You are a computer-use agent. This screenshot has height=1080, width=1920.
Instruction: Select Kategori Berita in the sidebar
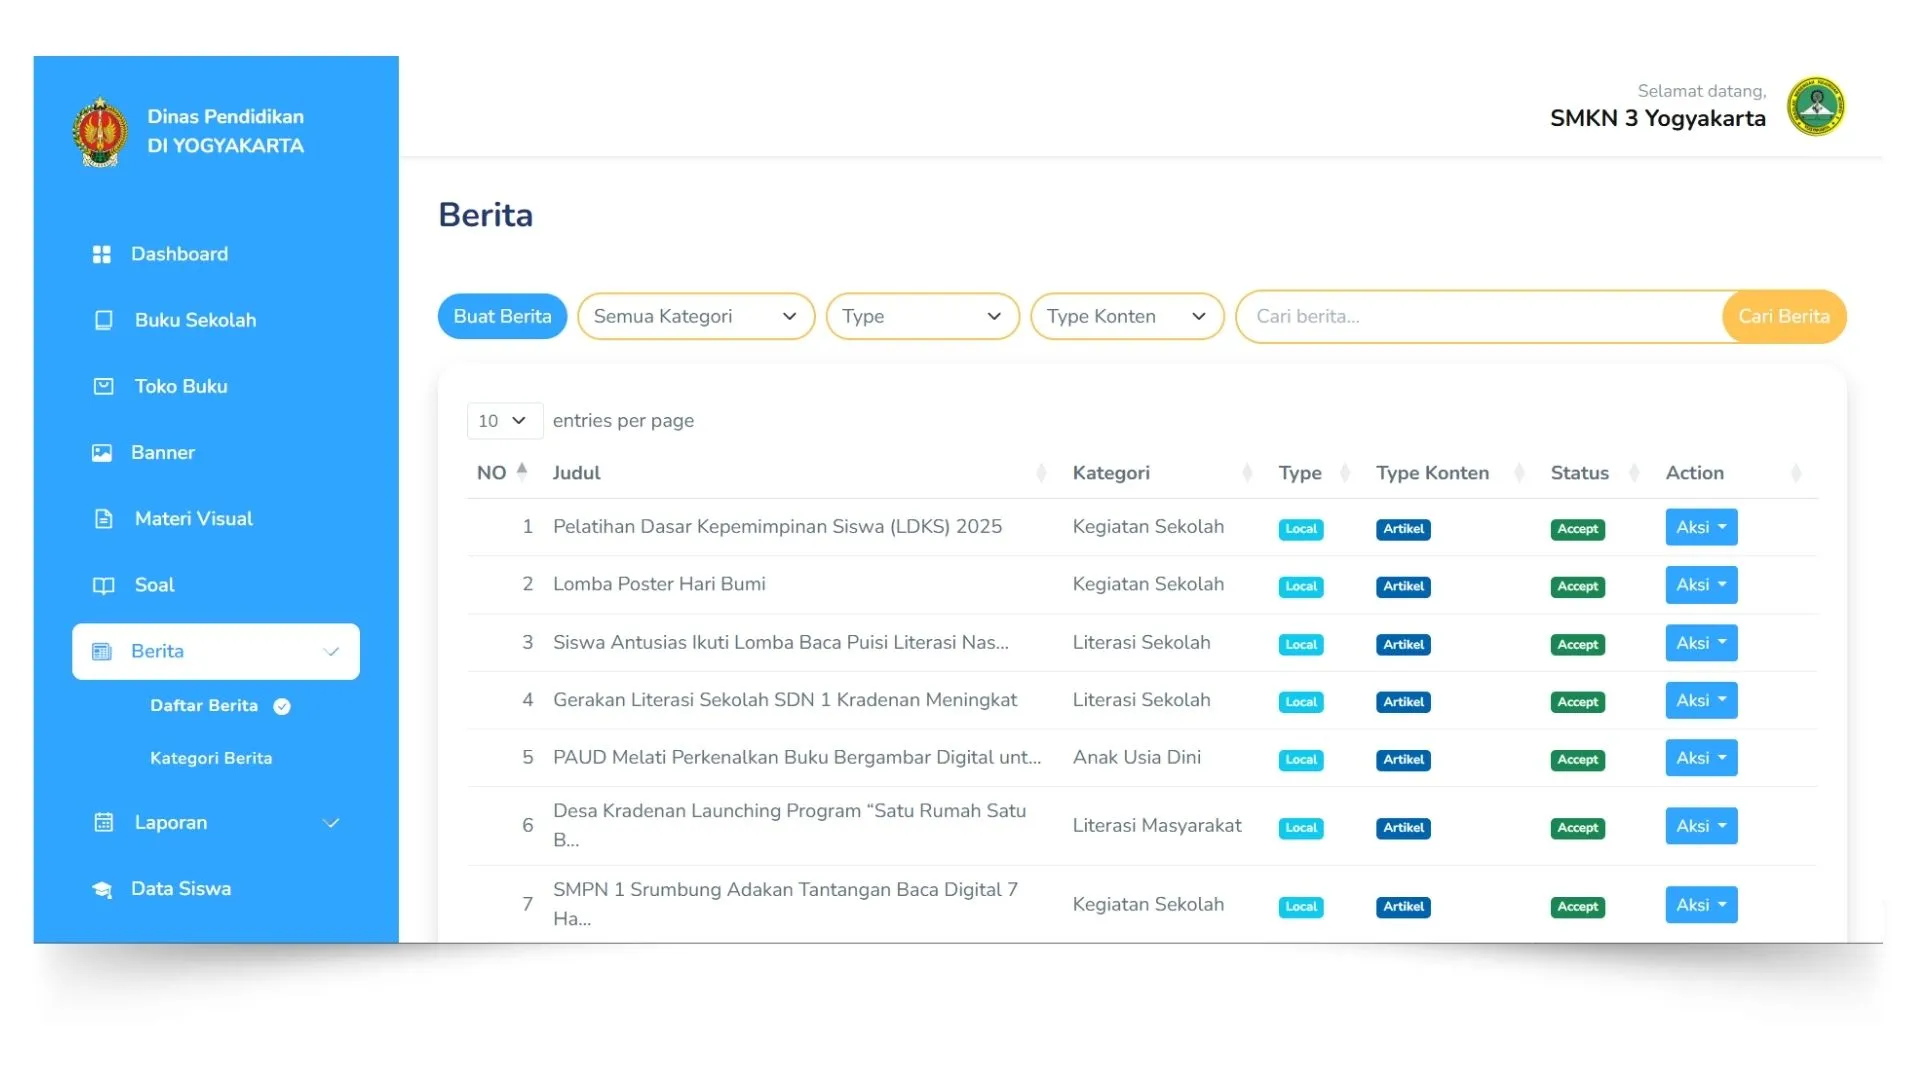coord(211,758)
